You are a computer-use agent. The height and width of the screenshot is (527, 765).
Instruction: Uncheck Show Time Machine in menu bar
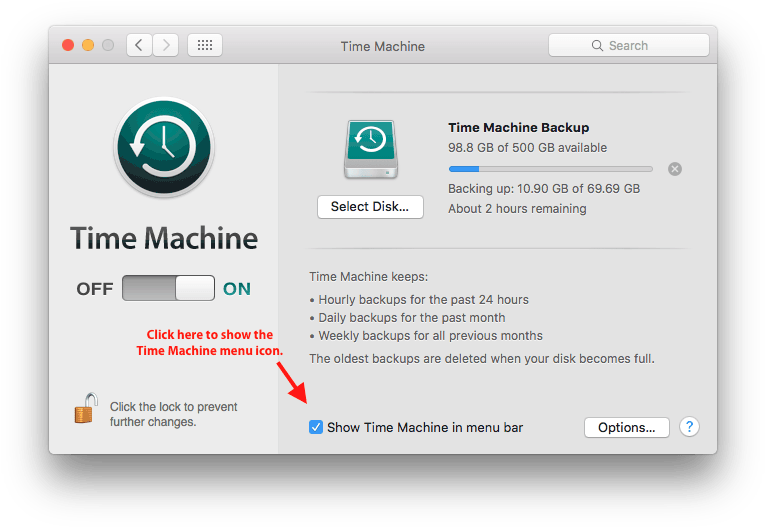[x=316, y=427]
